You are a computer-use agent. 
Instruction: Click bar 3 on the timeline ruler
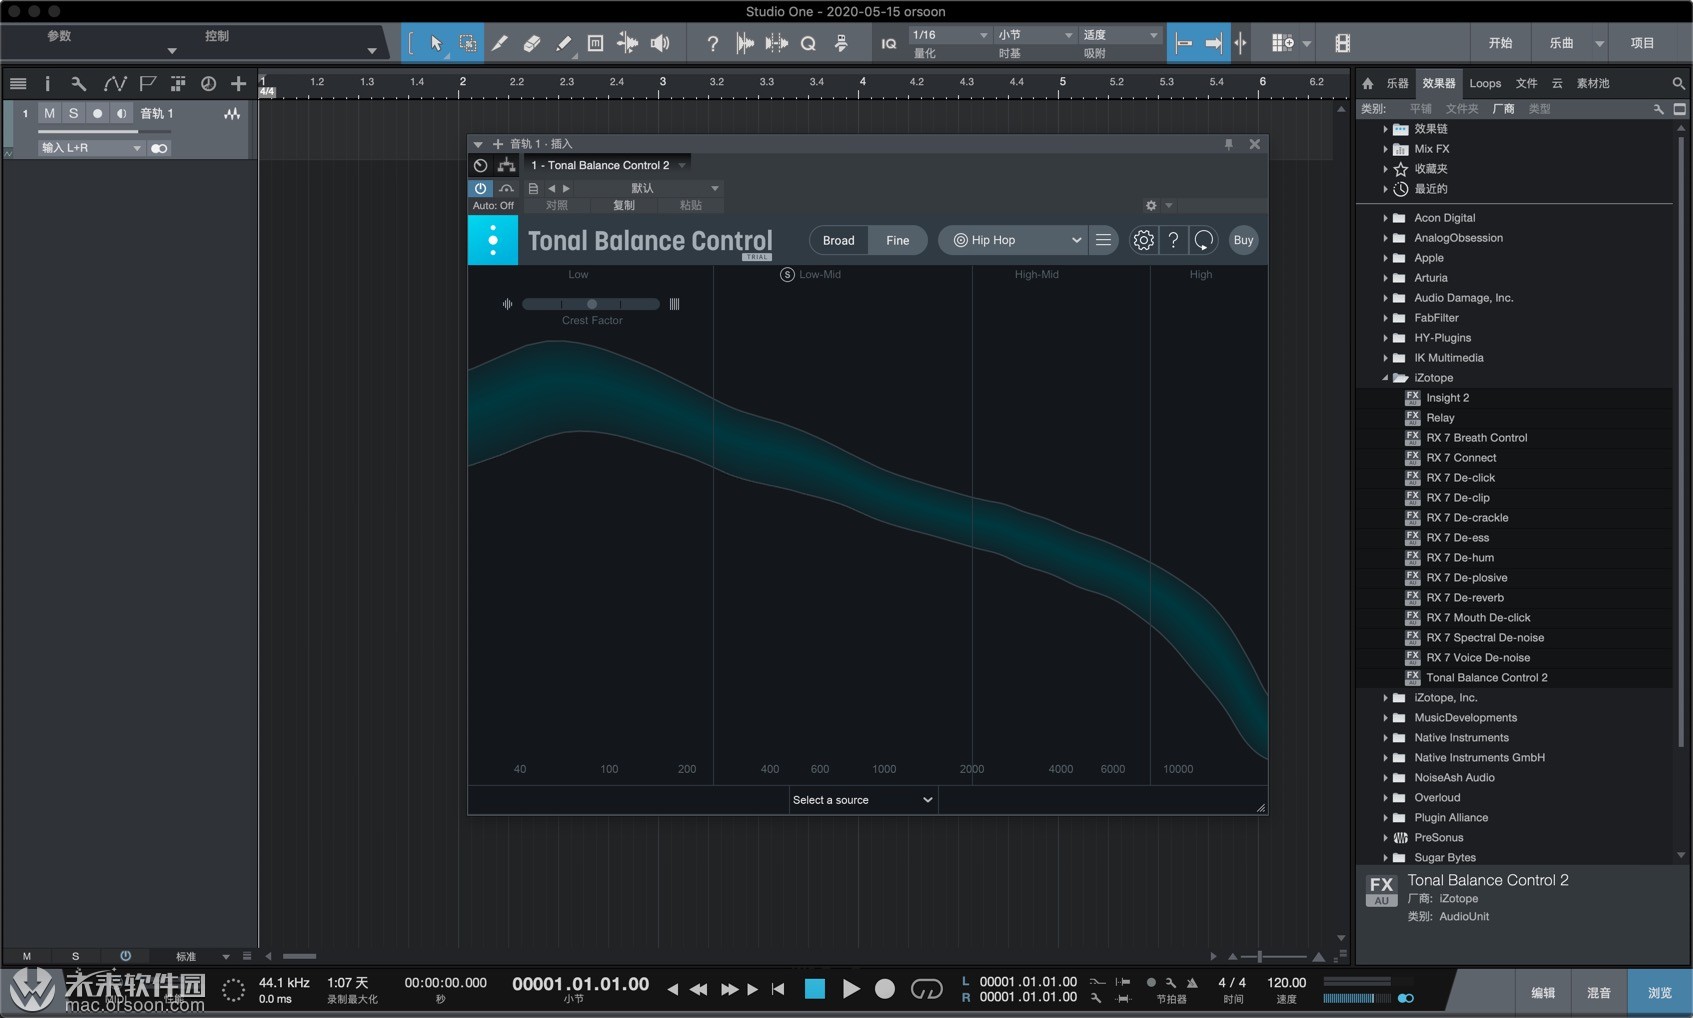662,83
